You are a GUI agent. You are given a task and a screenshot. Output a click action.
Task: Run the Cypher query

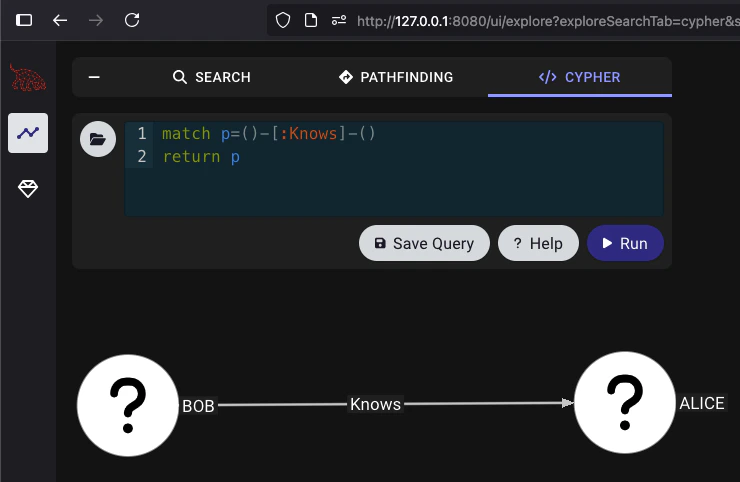625,243
